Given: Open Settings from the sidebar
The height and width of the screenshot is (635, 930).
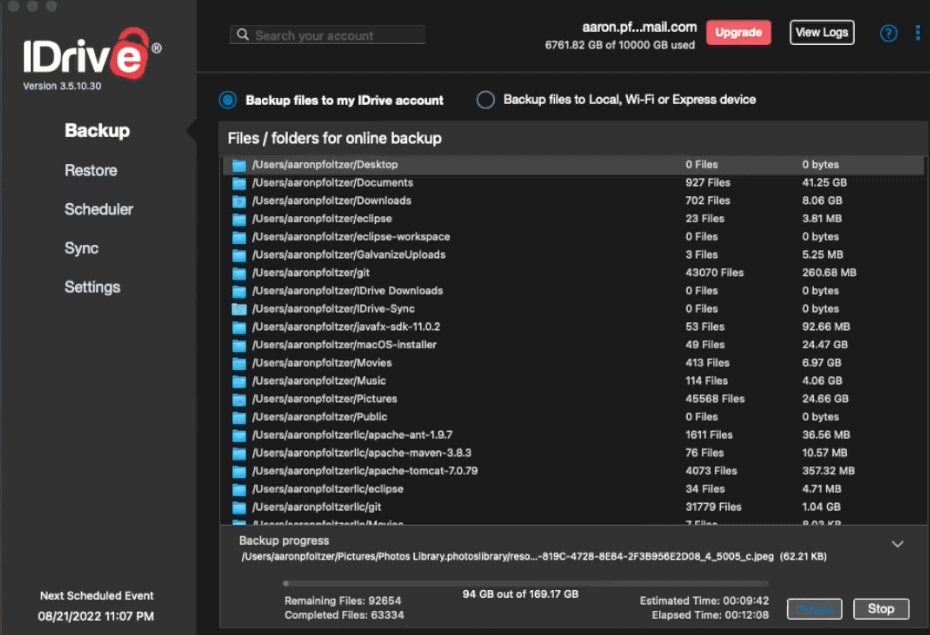Looking at the screenshot, I should click(92, 287).
